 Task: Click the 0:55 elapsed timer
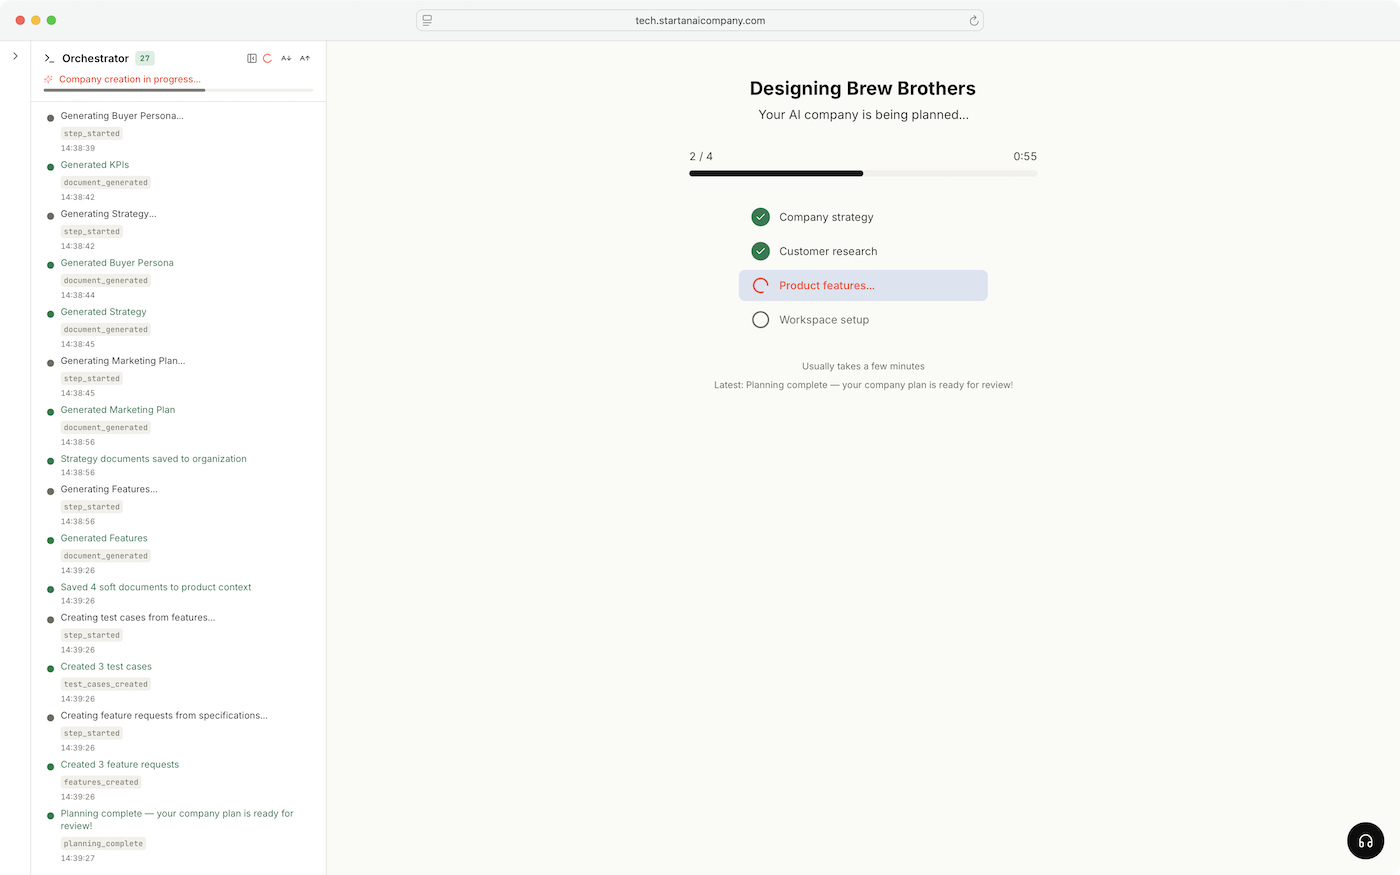click(x=1025, y=156)
